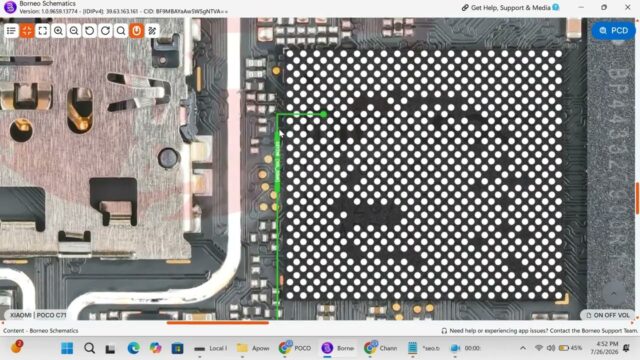Open the PCD search button
Image resolution: width=640 pixels, height=360 pixels.
pyautogui.click(x=613, y=31)
